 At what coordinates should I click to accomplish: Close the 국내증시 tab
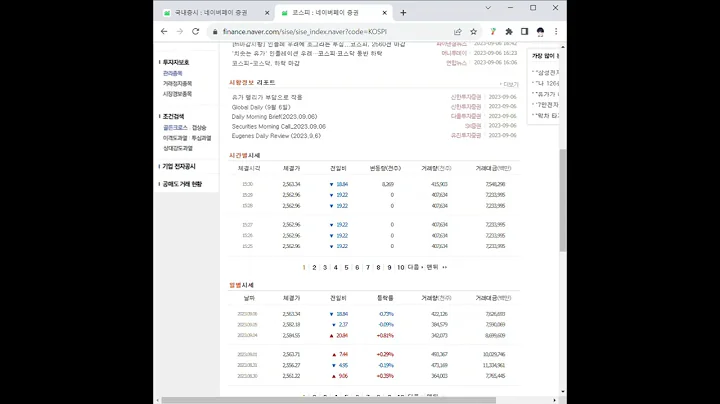(267, 13)
